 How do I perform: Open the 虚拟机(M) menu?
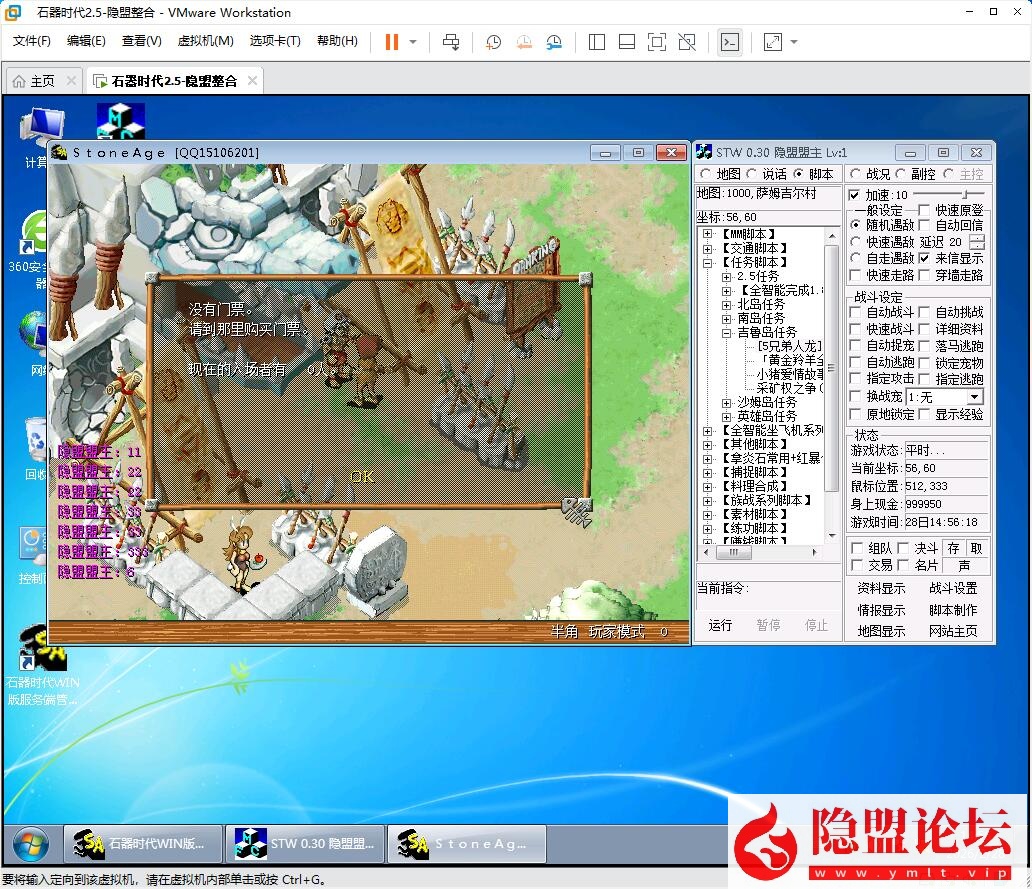(x=205, y=41)
